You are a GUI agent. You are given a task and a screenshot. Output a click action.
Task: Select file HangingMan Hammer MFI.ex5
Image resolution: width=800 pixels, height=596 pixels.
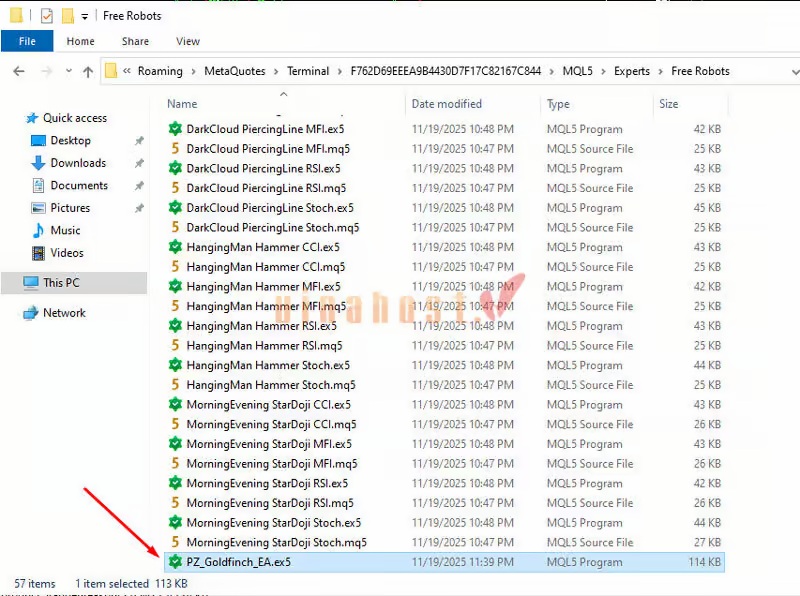tap(263, 286)
